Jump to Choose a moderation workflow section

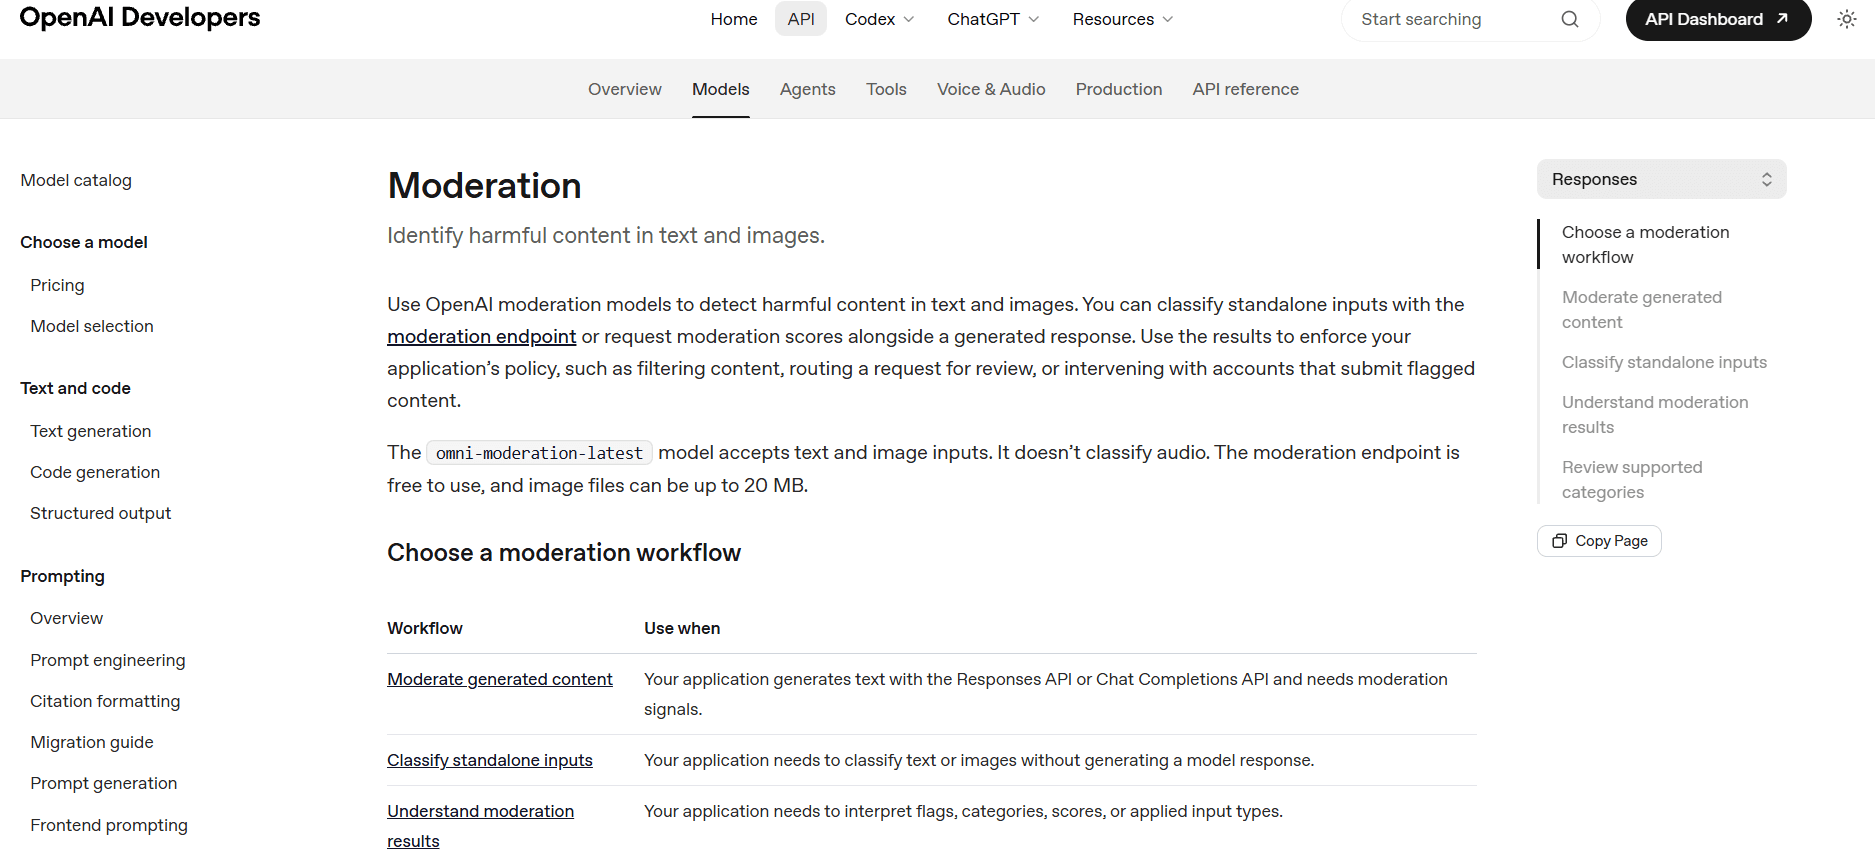(x=1646, y=244)
